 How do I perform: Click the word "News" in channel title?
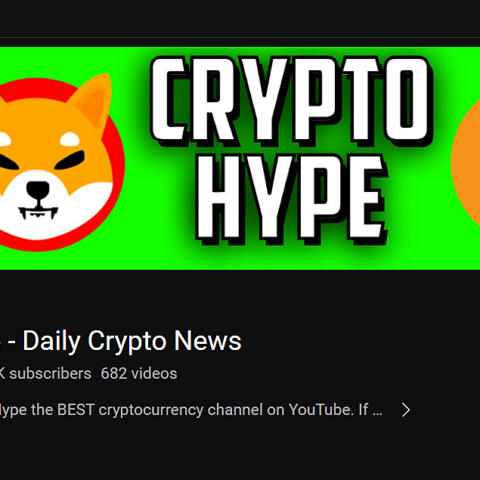coord(208,341)
